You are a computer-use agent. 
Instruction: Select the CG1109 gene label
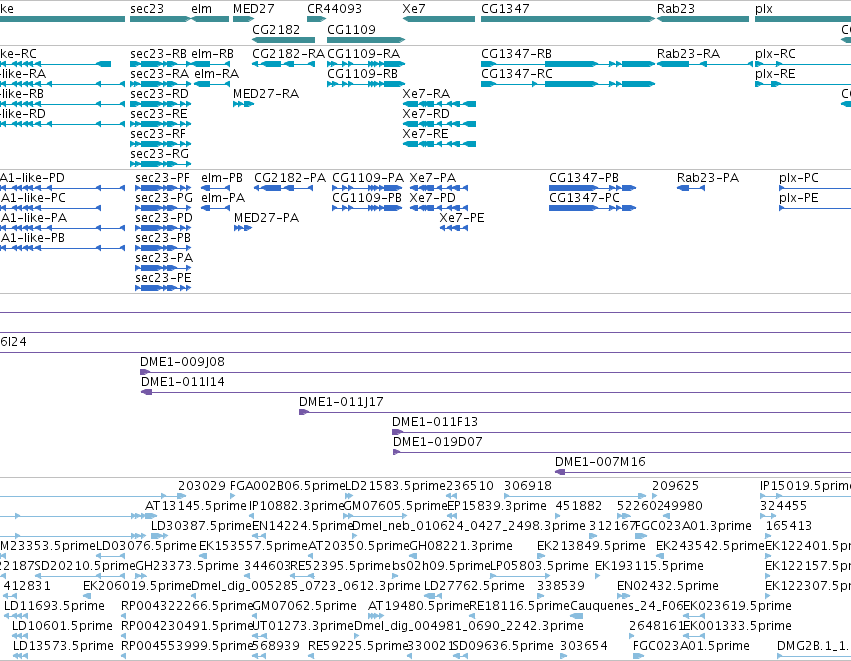[351, 29]
